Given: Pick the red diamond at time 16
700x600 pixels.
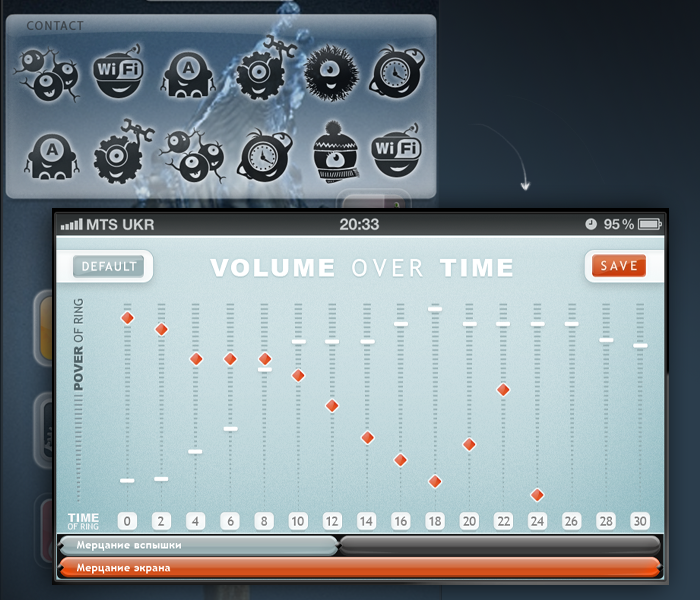Looking at the screenshot, I should point(400,460).
